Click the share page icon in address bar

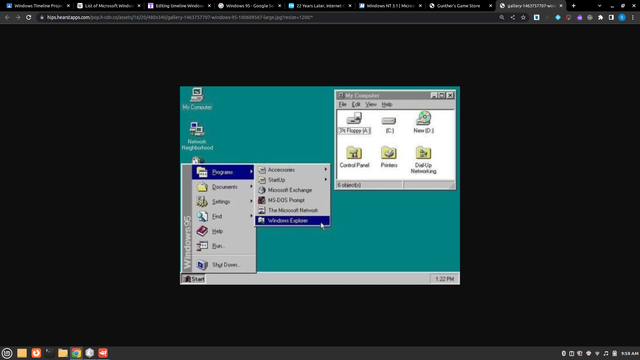(513, 18)
